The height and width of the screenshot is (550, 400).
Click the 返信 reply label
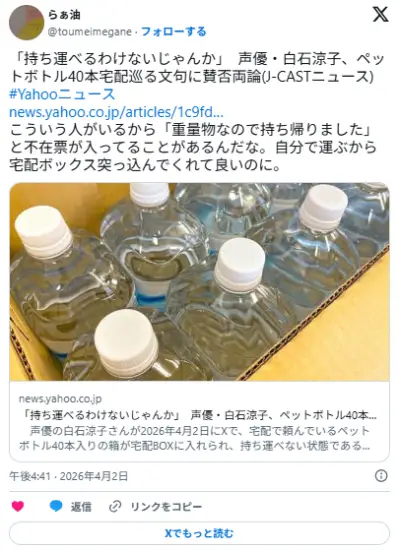click(x=81, y=507)
